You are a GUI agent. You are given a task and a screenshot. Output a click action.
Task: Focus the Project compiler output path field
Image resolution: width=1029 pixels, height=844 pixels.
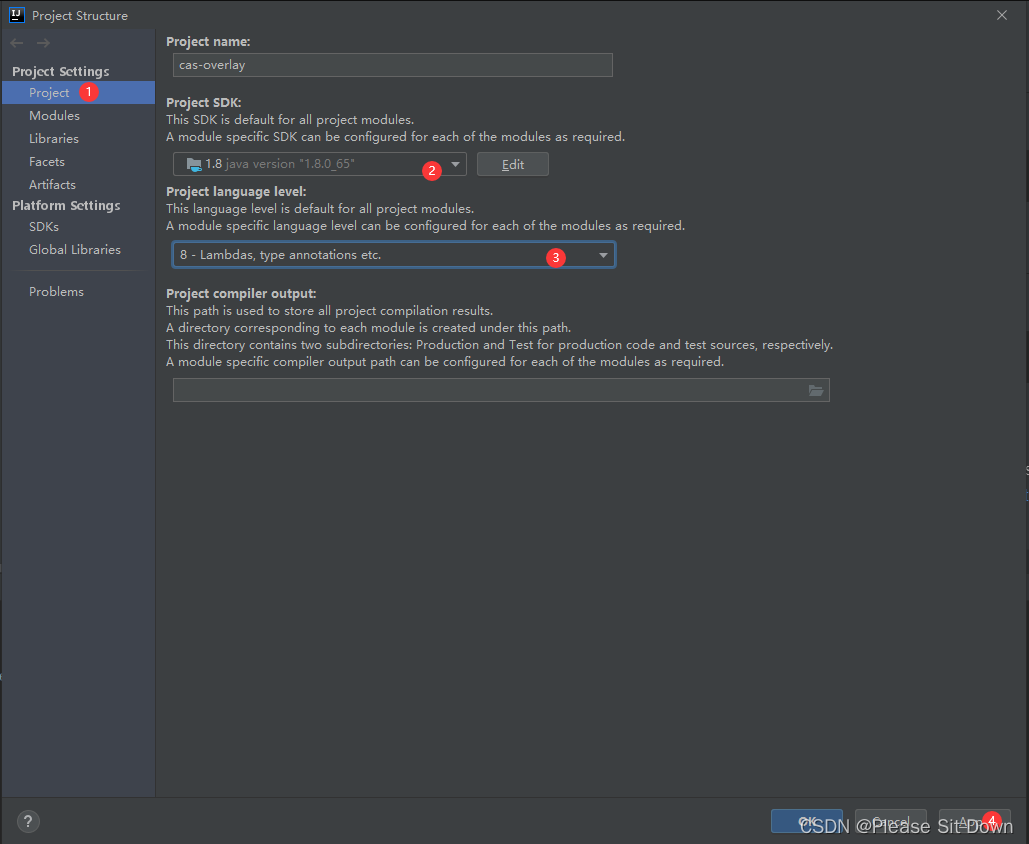pyautogui.click(x=501, y=390)
